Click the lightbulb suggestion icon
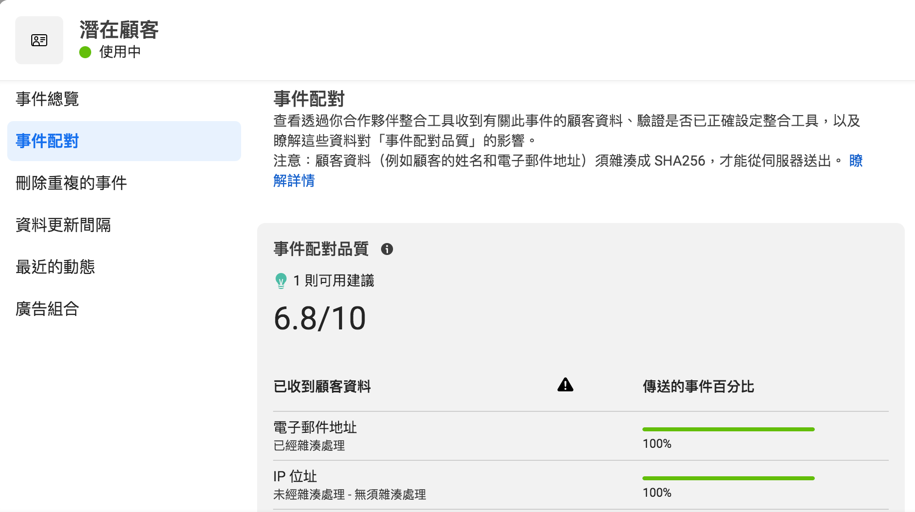 click(281, 282)
